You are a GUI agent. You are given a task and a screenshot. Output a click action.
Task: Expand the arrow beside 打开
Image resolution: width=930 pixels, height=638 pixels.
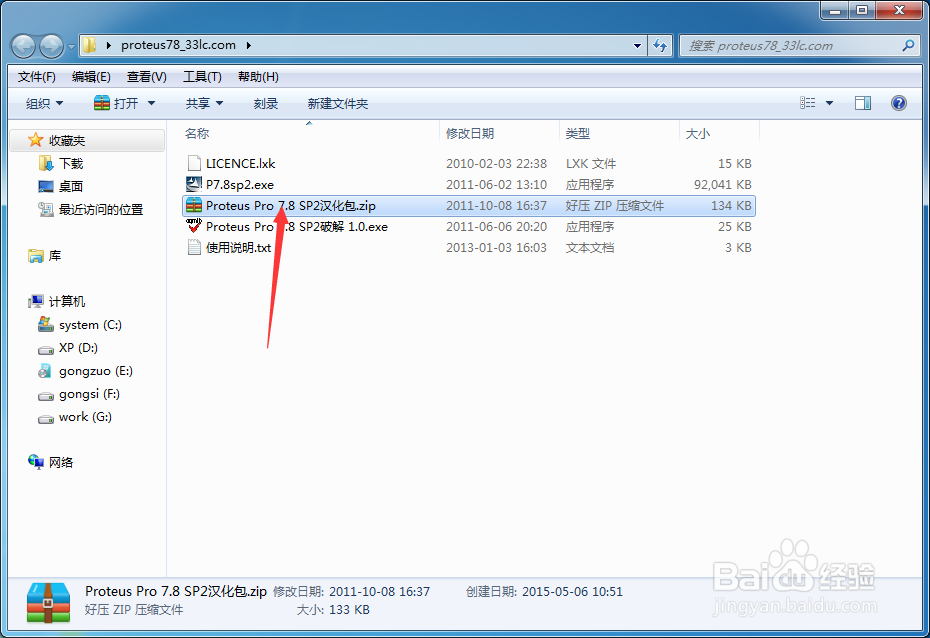point(151,103)
